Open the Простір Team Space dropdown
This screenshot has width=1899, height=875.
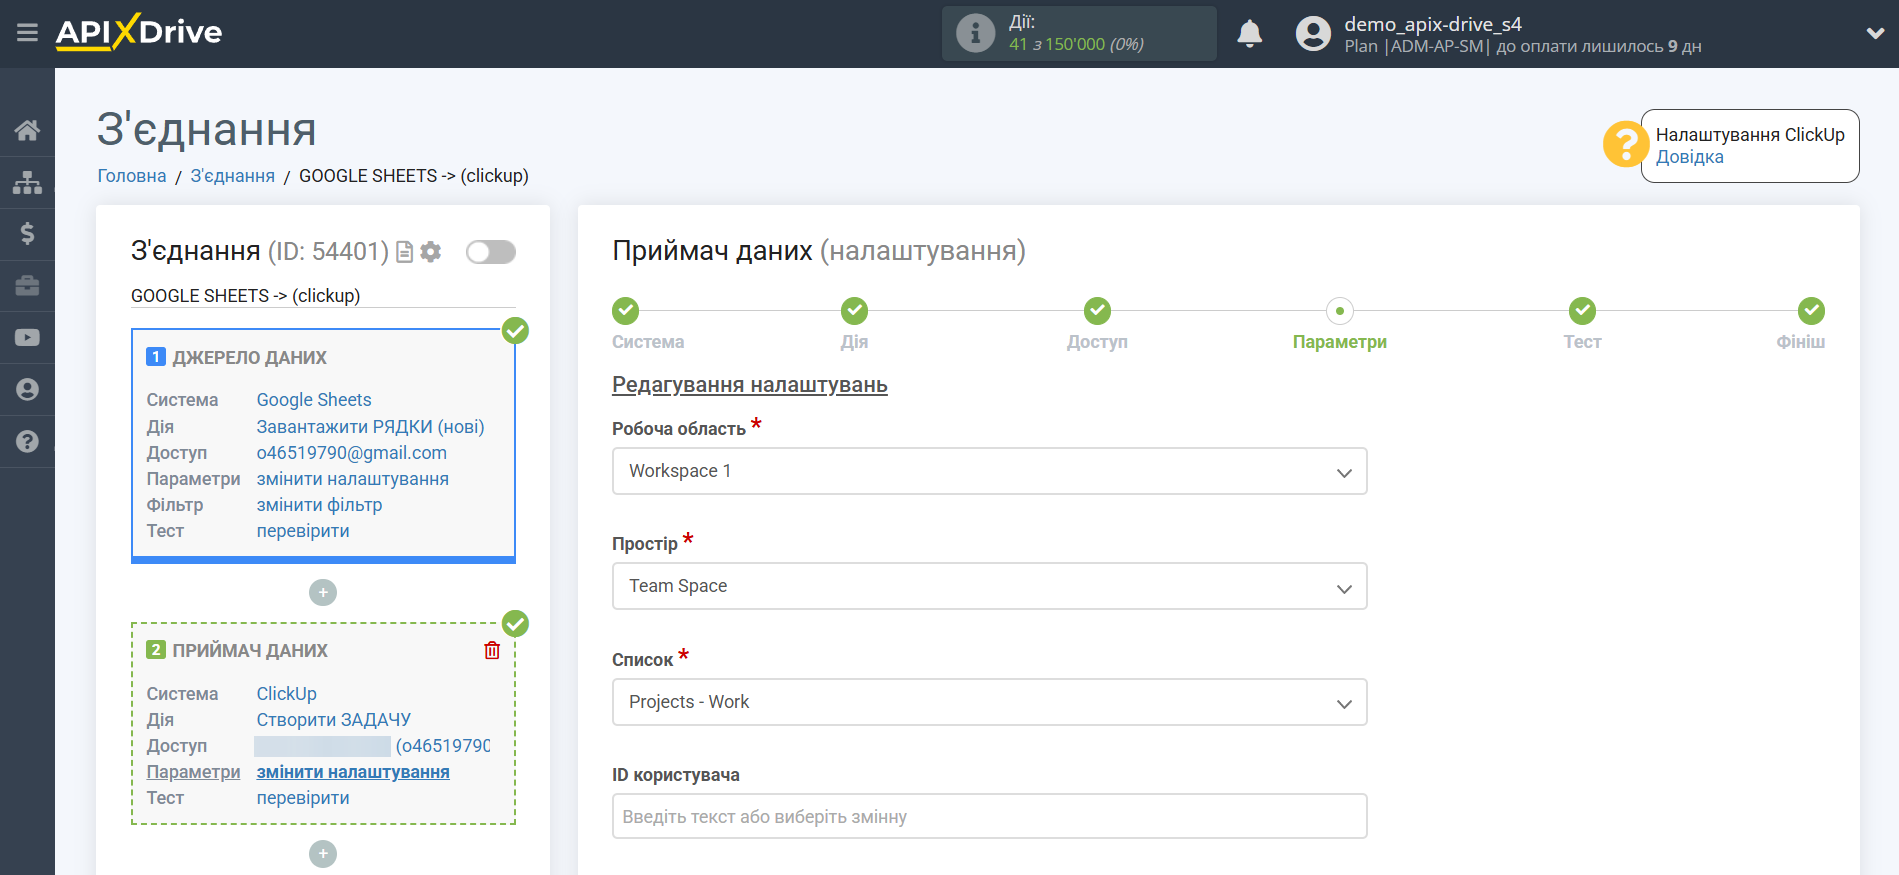[989, 586]
